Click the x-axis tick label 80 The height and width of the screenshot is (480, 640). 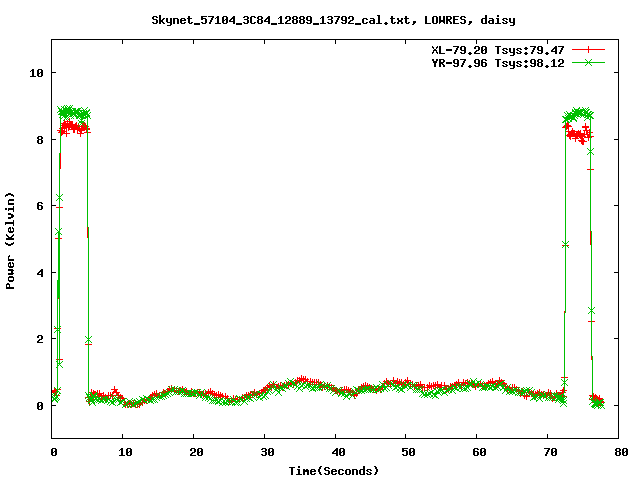[x=619, y=452]
